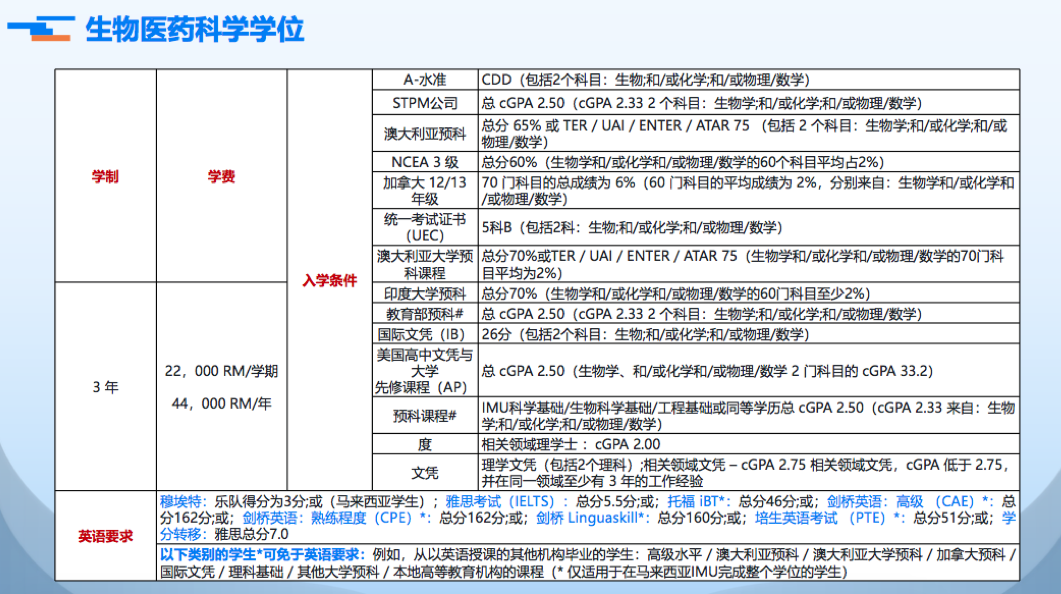1061x594 pixels.
Task: Click the 加拿大 12/13 年级 cell
Action: pos(425,191)
